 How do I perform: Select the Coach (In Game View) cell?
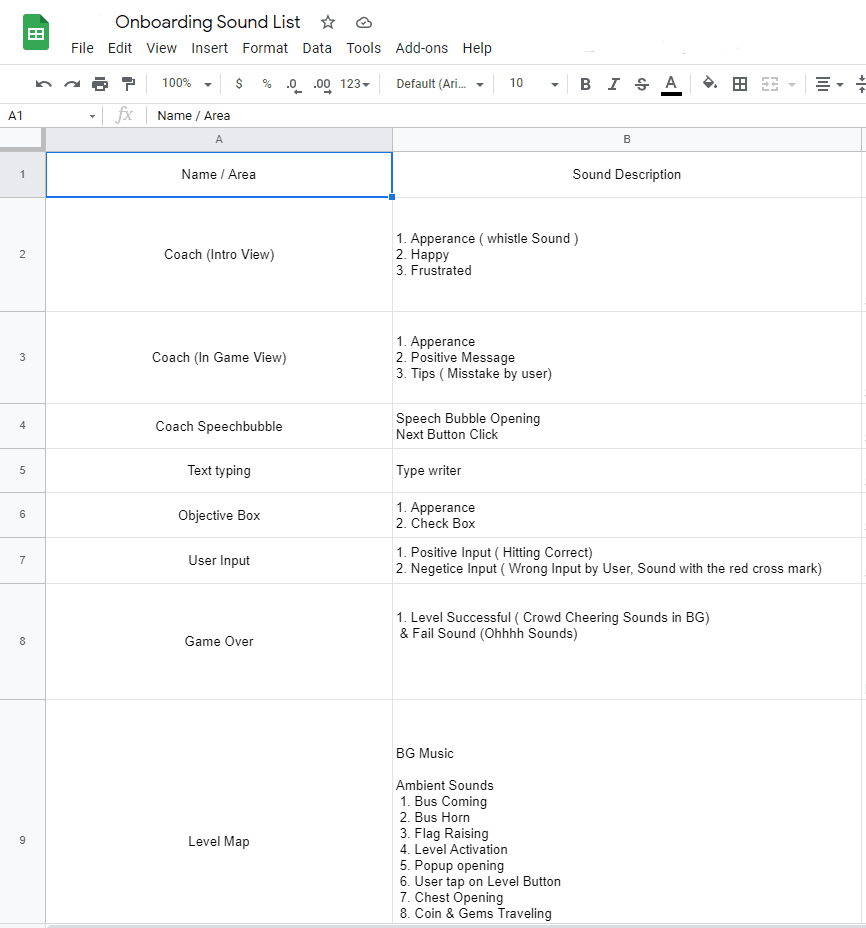click(x=219, y=357)
